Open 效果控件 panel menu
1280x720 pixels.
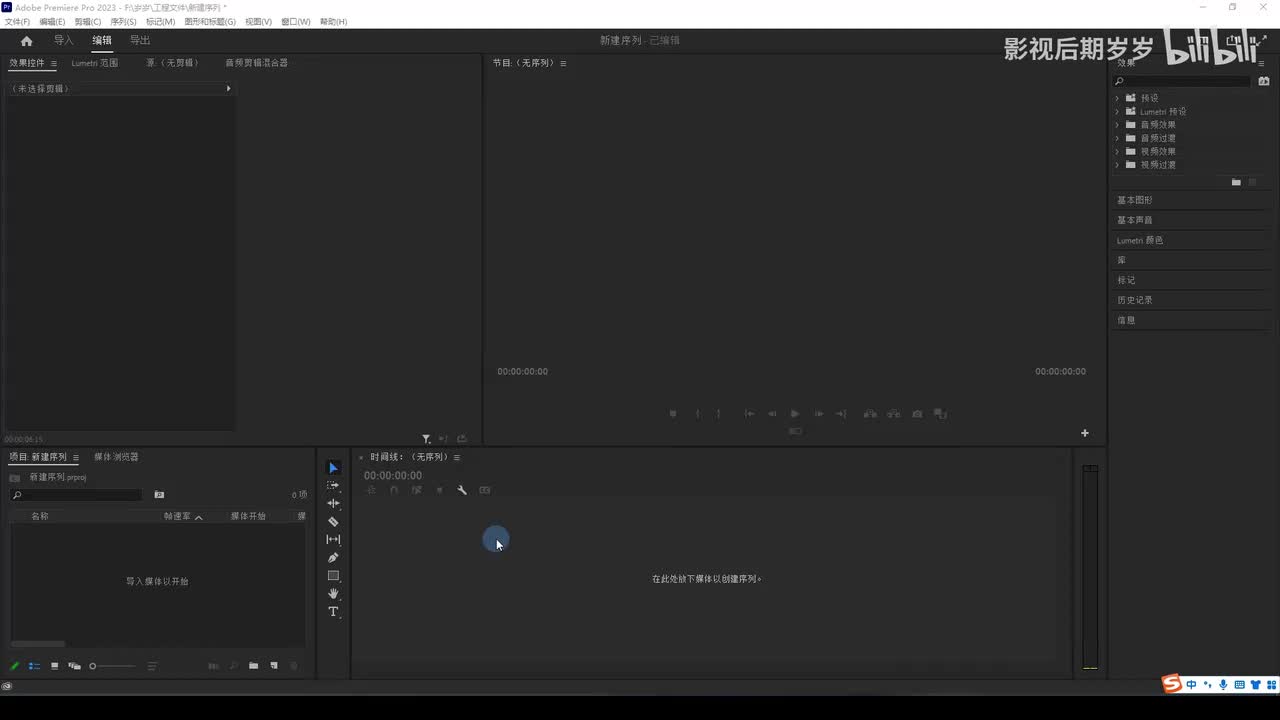54,63
